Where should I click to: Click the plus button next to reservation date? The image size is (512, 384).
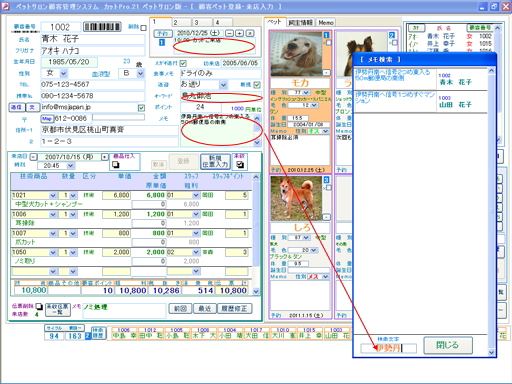click(x=239, y=33)
